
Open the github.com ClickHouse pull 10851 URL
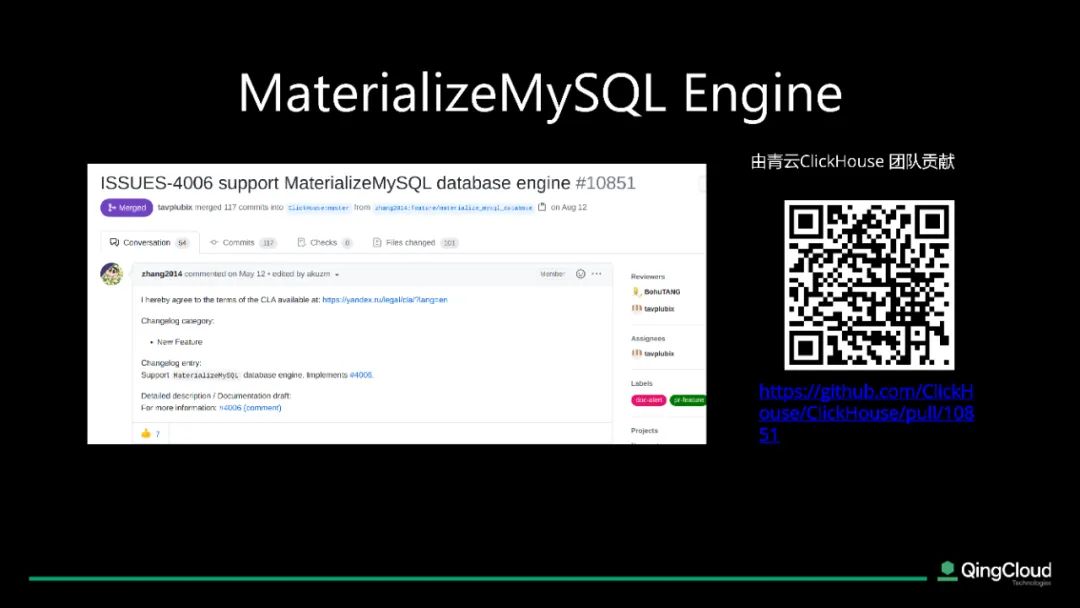tap(866, 412)
